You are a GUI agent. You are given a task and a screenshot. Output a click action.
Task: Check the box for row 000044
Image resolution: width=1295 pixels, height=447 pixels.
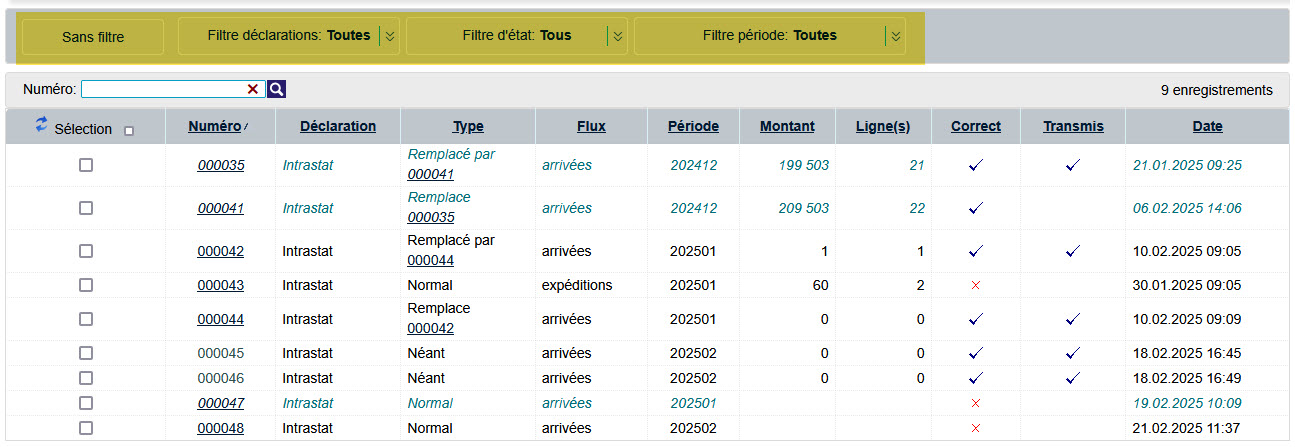click(86, 319)
